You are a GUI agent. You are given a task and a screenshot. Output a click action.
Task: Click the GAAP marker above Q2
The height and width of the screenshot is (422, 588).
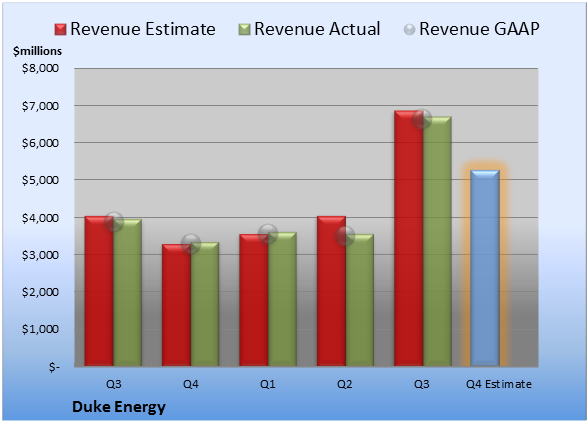point(345,236)
